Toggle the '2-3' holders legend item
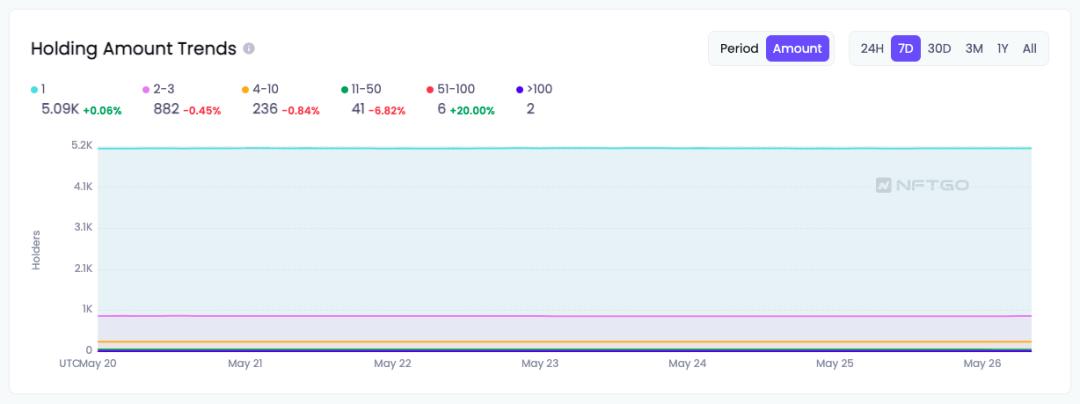Image resolution: width=1080 pixels, height=404 pixels. pos(158,89)
